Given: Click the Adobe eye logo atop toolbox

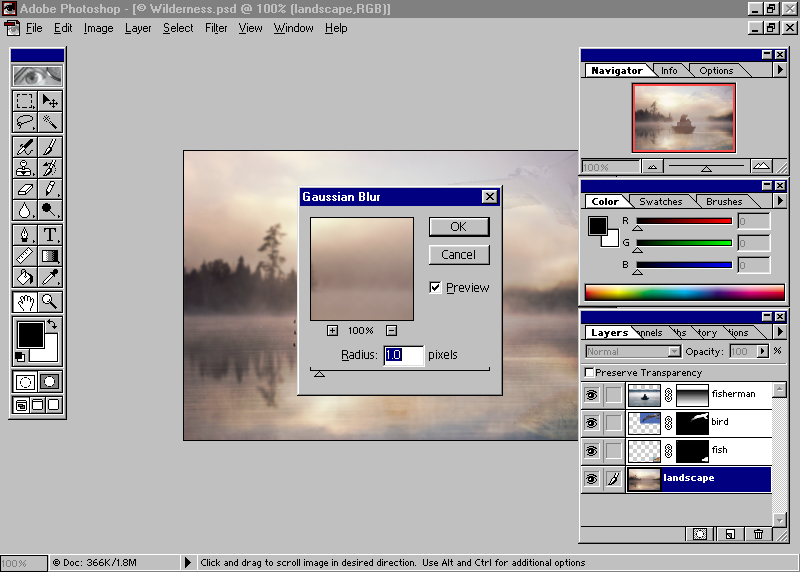Looking at the screenshot, I should pyautogui.click(x=38, y=76).
